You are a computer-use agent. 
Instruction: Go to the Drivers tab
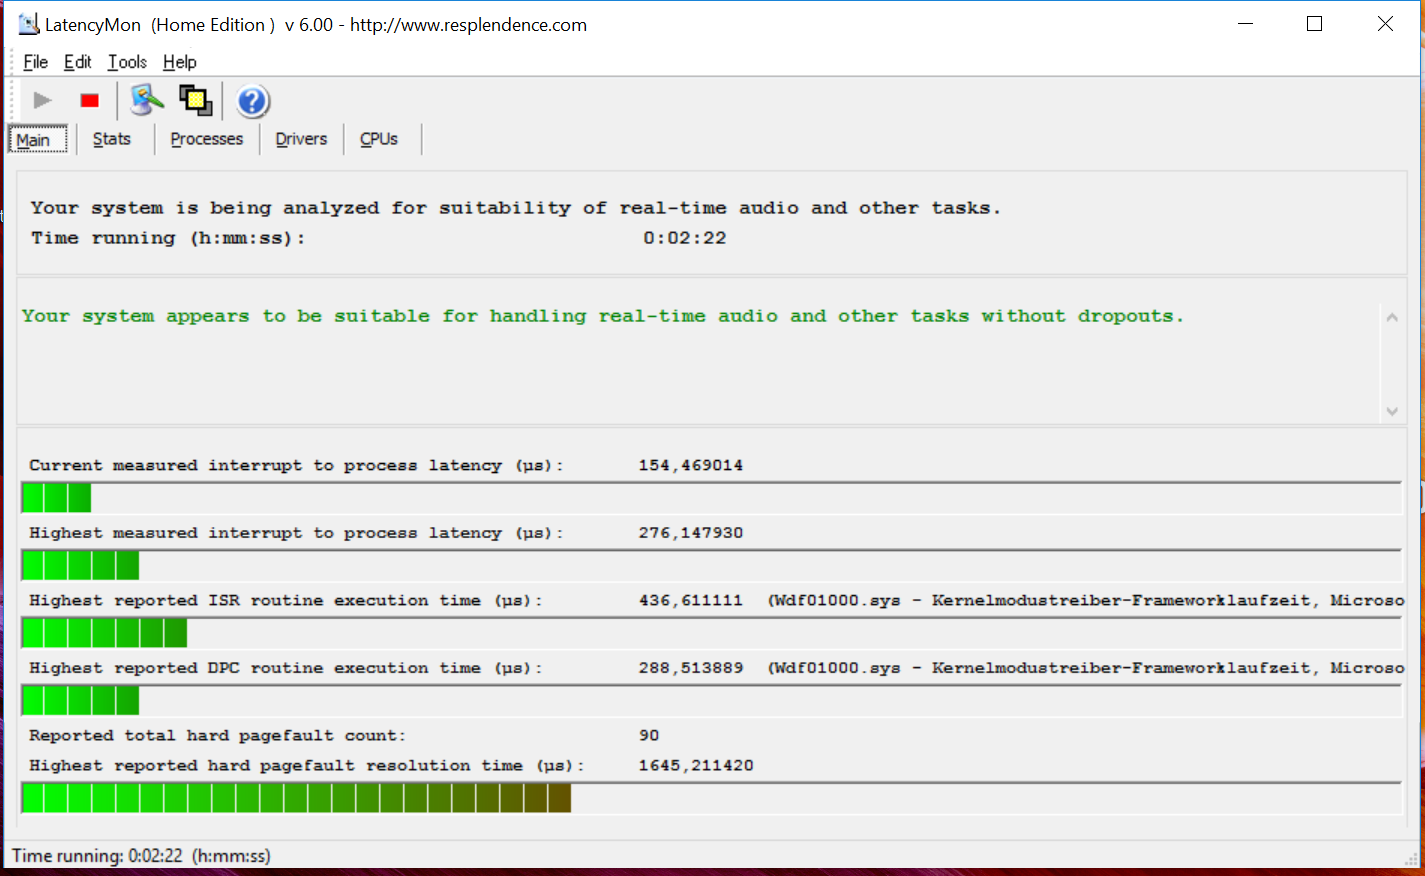coord(301,139)
